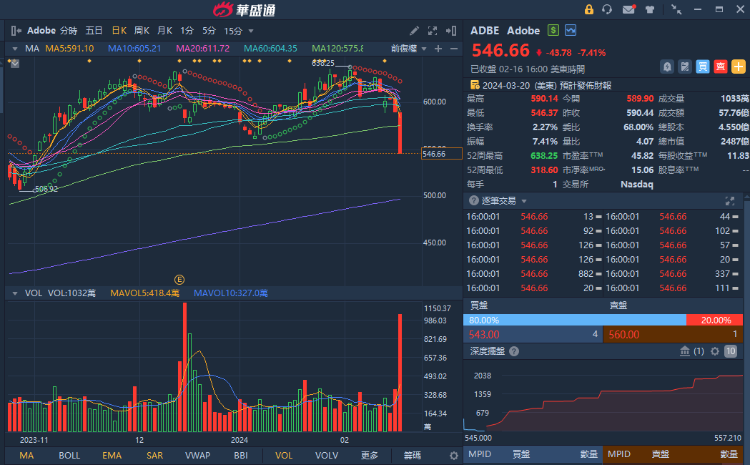Click the blue 80.00% bid ratio bar
Viewport: 750px width, 465px height.
(574, 319)
